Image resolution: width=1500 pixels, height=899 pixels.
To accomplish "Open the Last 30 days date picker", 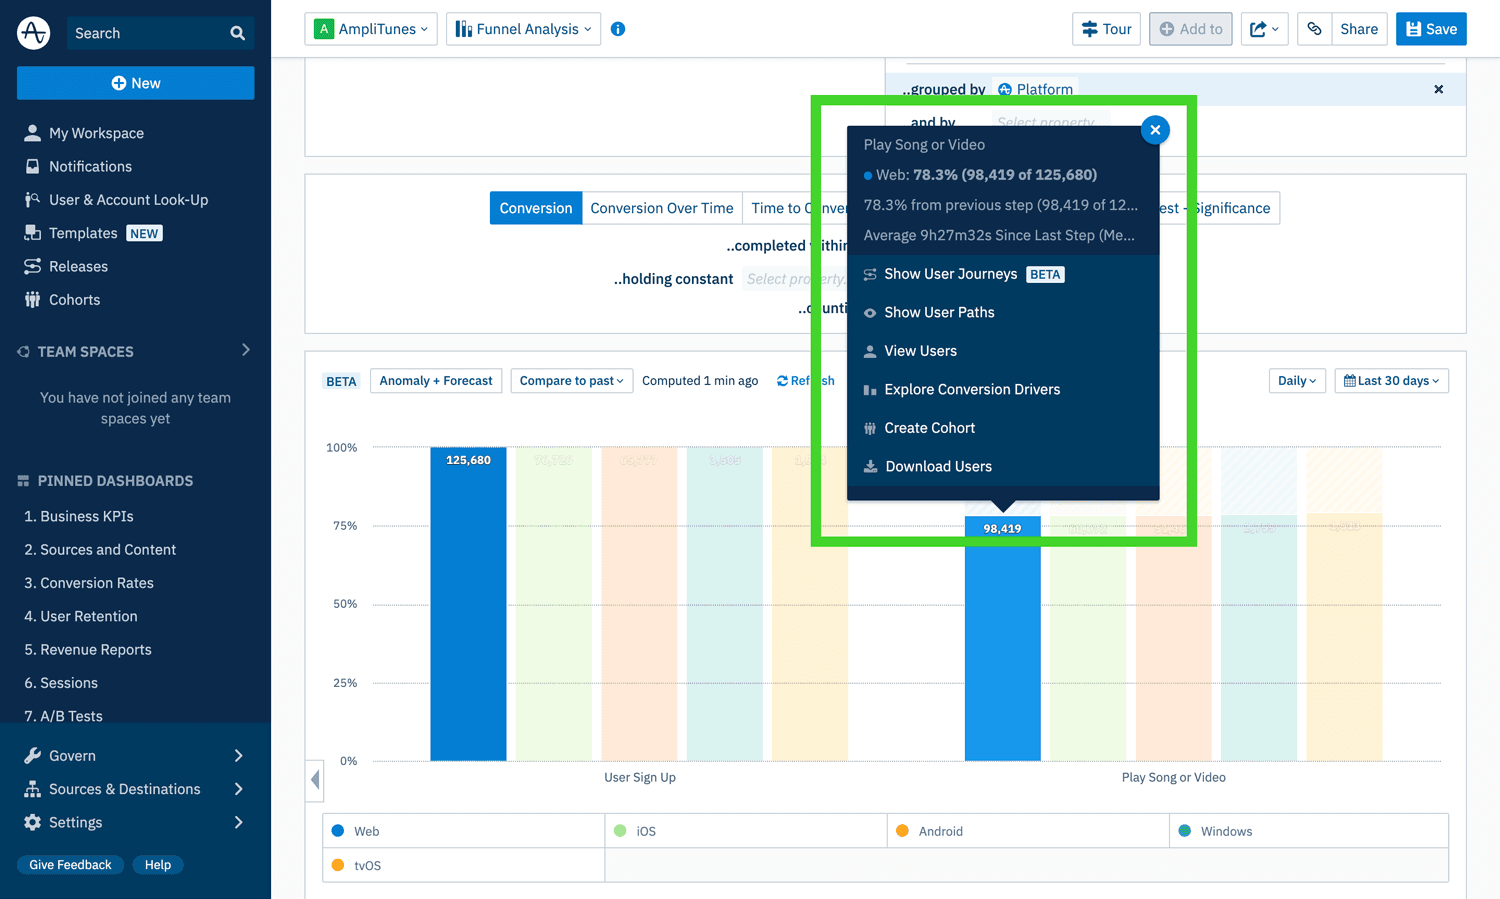I will coord(1391,381).
